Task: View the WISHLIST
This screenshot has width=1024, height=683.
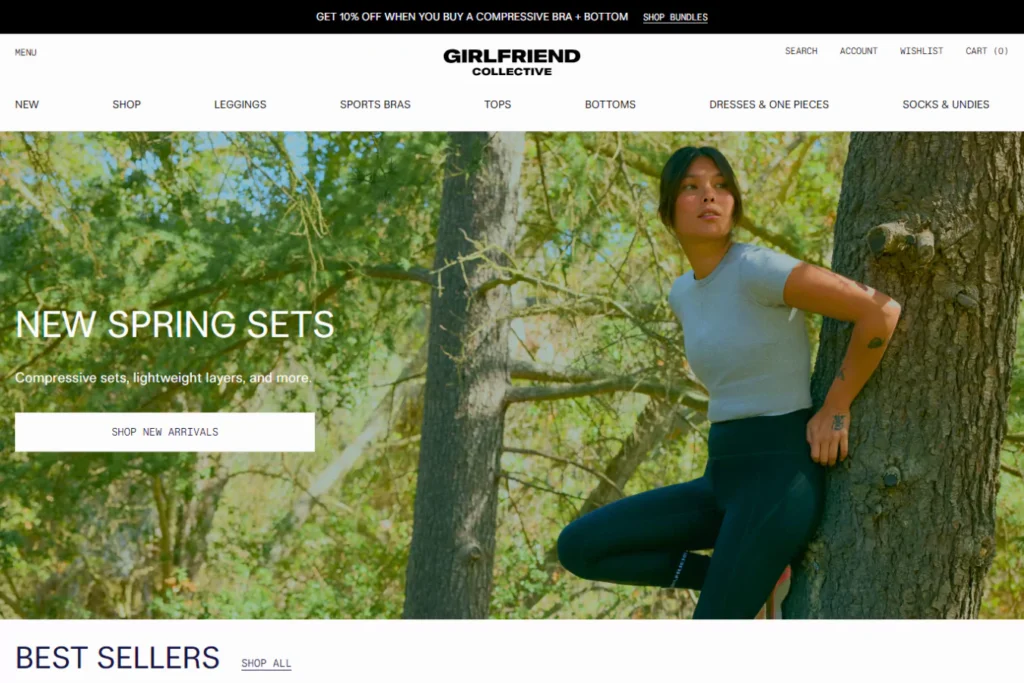Action: coord(921,51)
